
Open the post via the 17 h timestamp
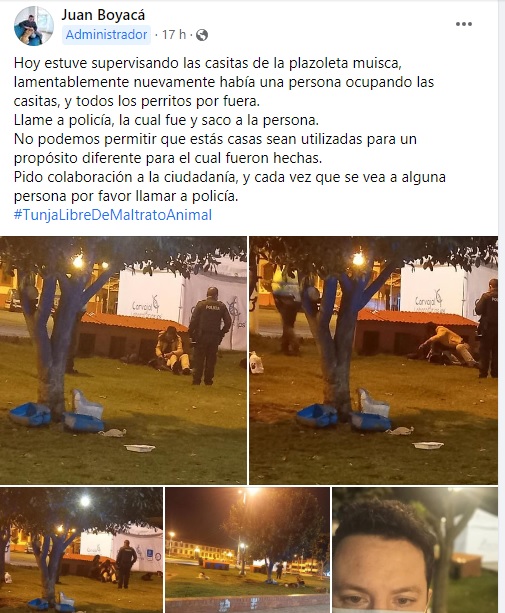[174, 35]
